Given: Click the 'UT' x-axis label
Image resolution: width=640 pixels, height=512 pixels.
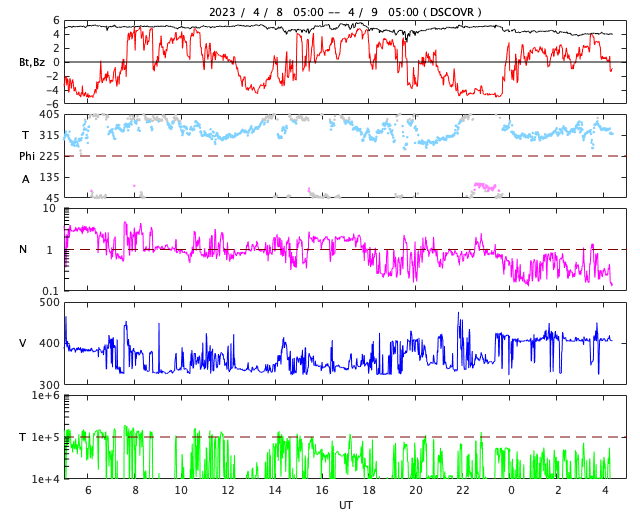Looking at the screenshot, I should point(345,505).
